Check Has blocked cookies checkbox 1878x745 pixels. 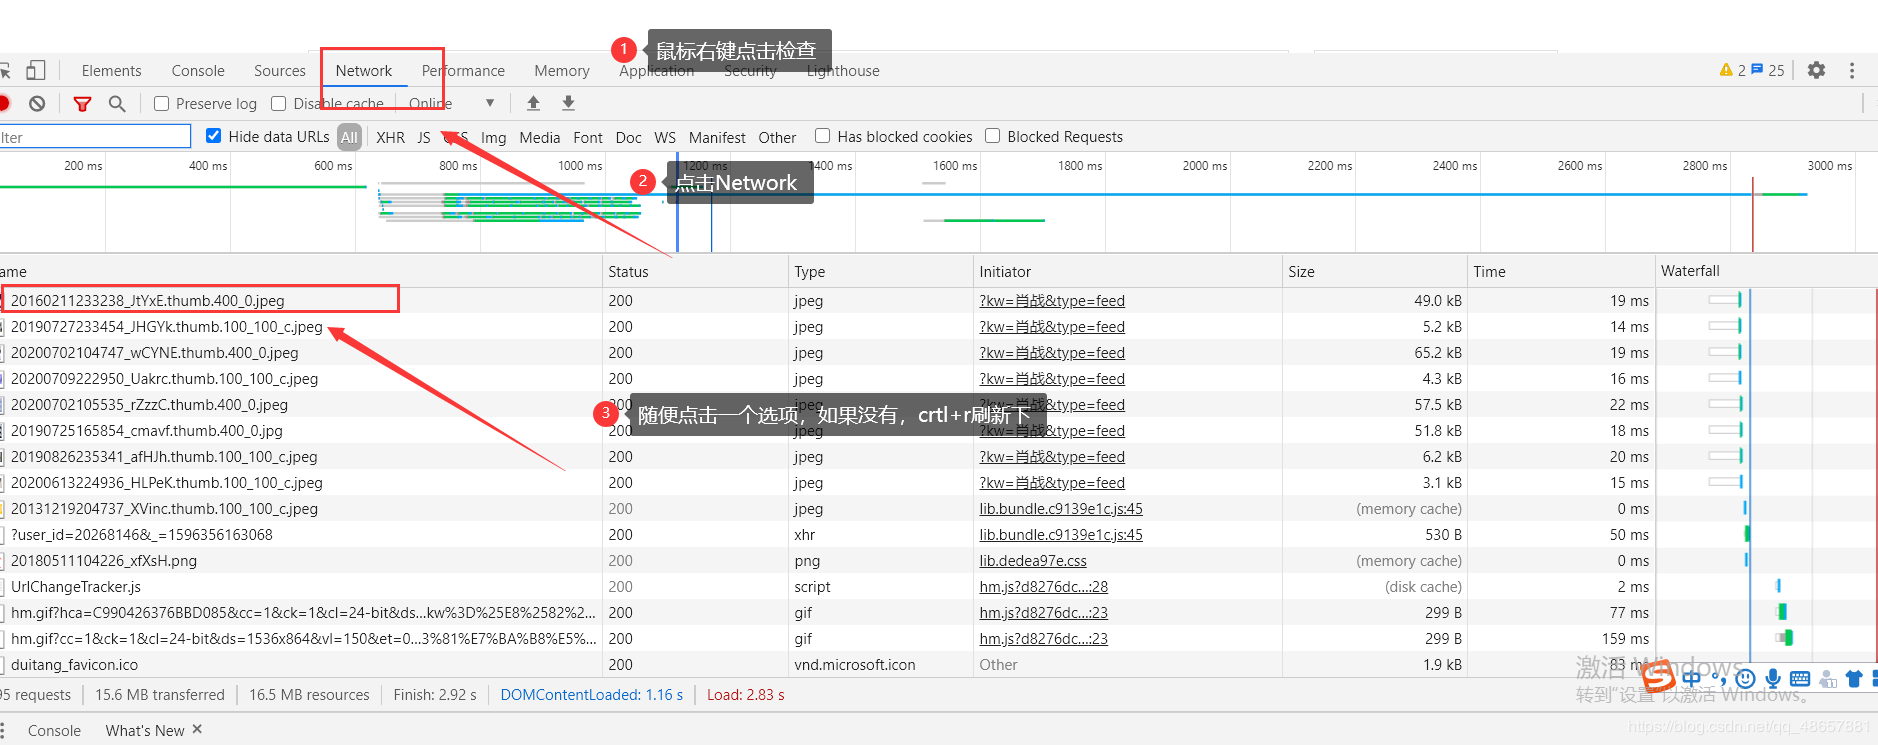click(822, 136)
